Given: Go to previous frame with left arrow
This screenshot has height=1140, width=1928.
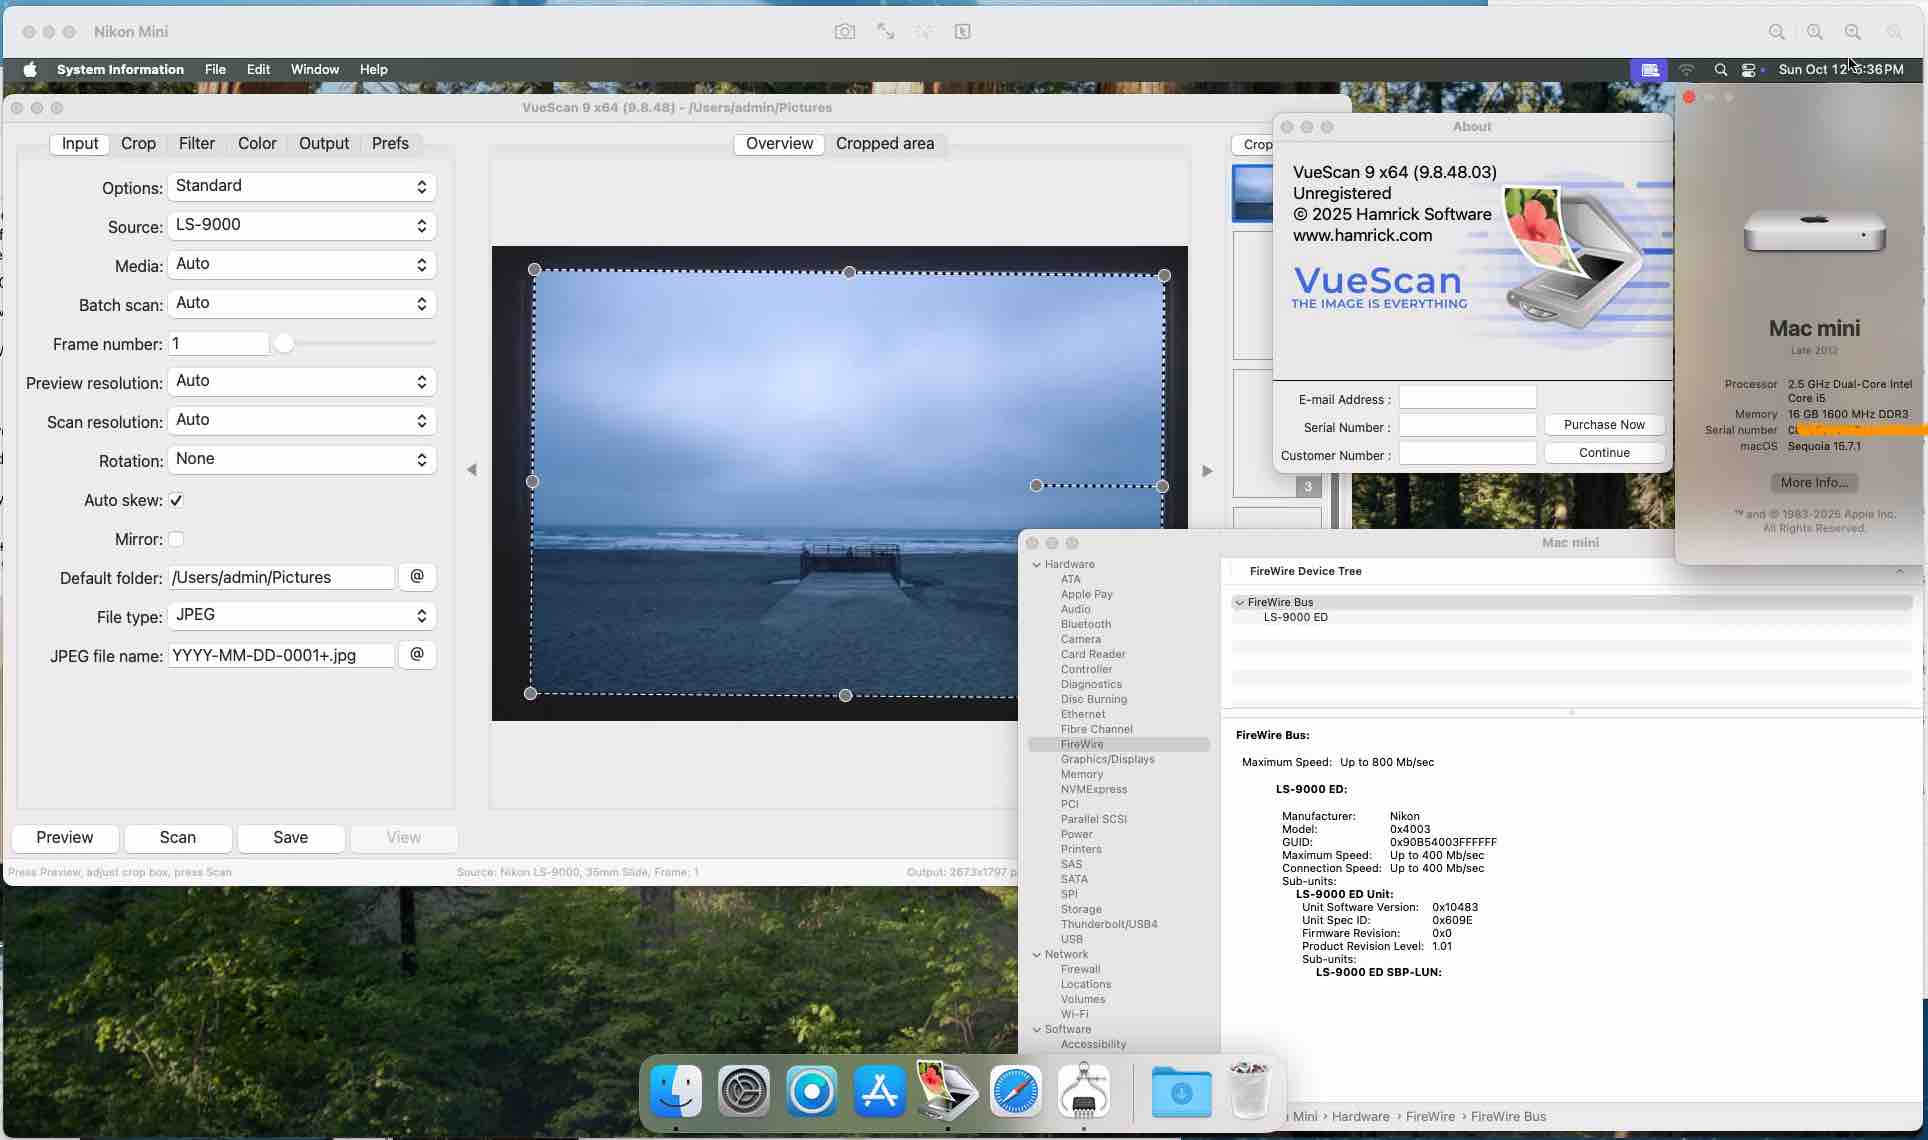Looking at the screenshot, I should [472, 470].
